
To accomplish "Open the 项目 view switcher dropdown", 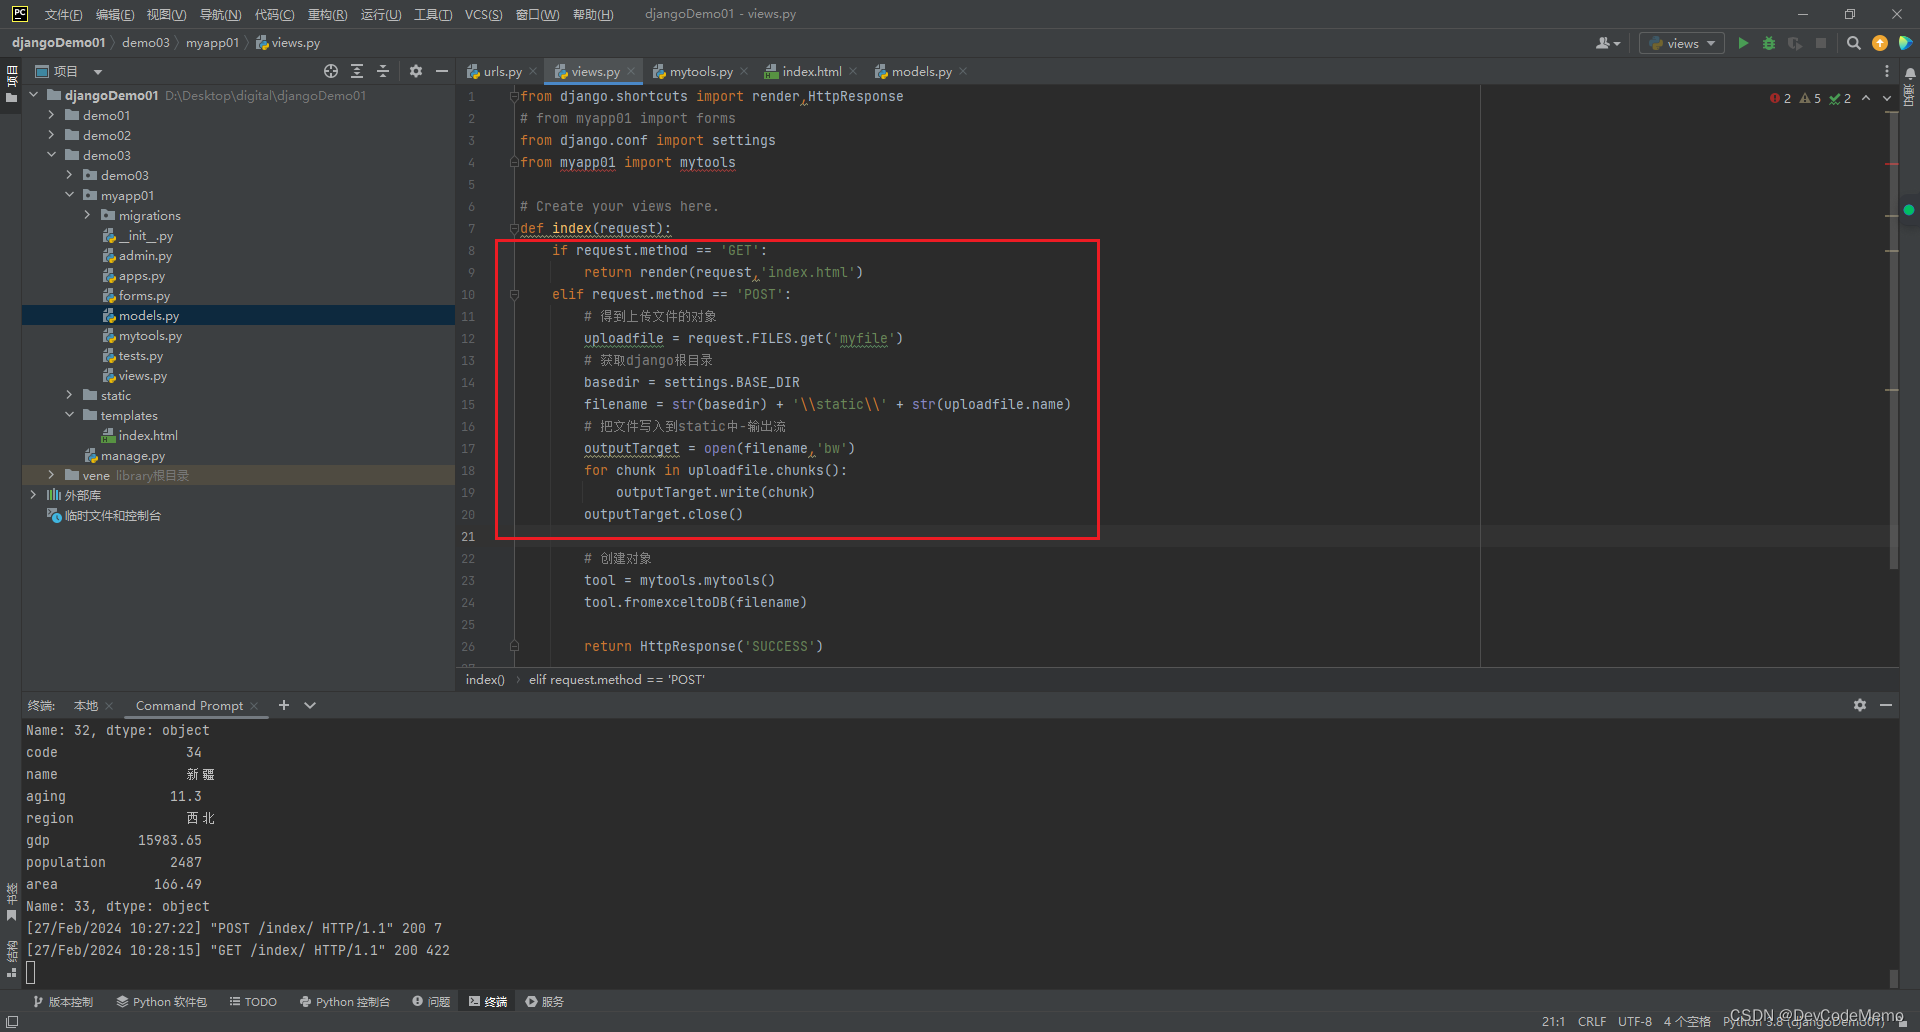I will point(97,71).
